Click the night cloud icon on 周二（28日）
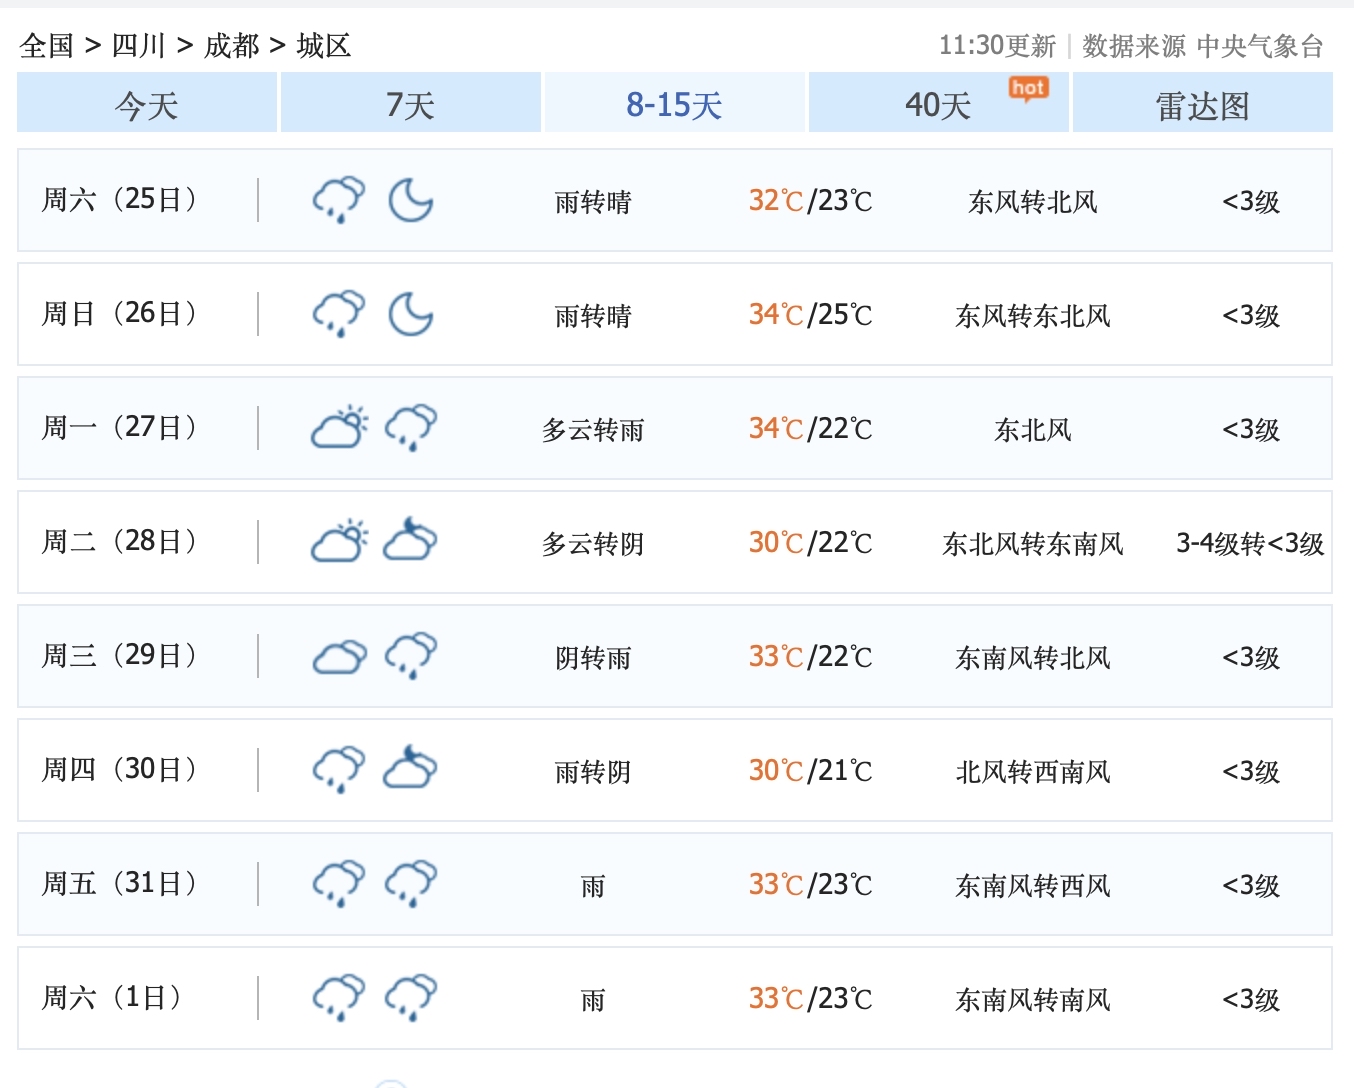 click(x=411, y=542)
